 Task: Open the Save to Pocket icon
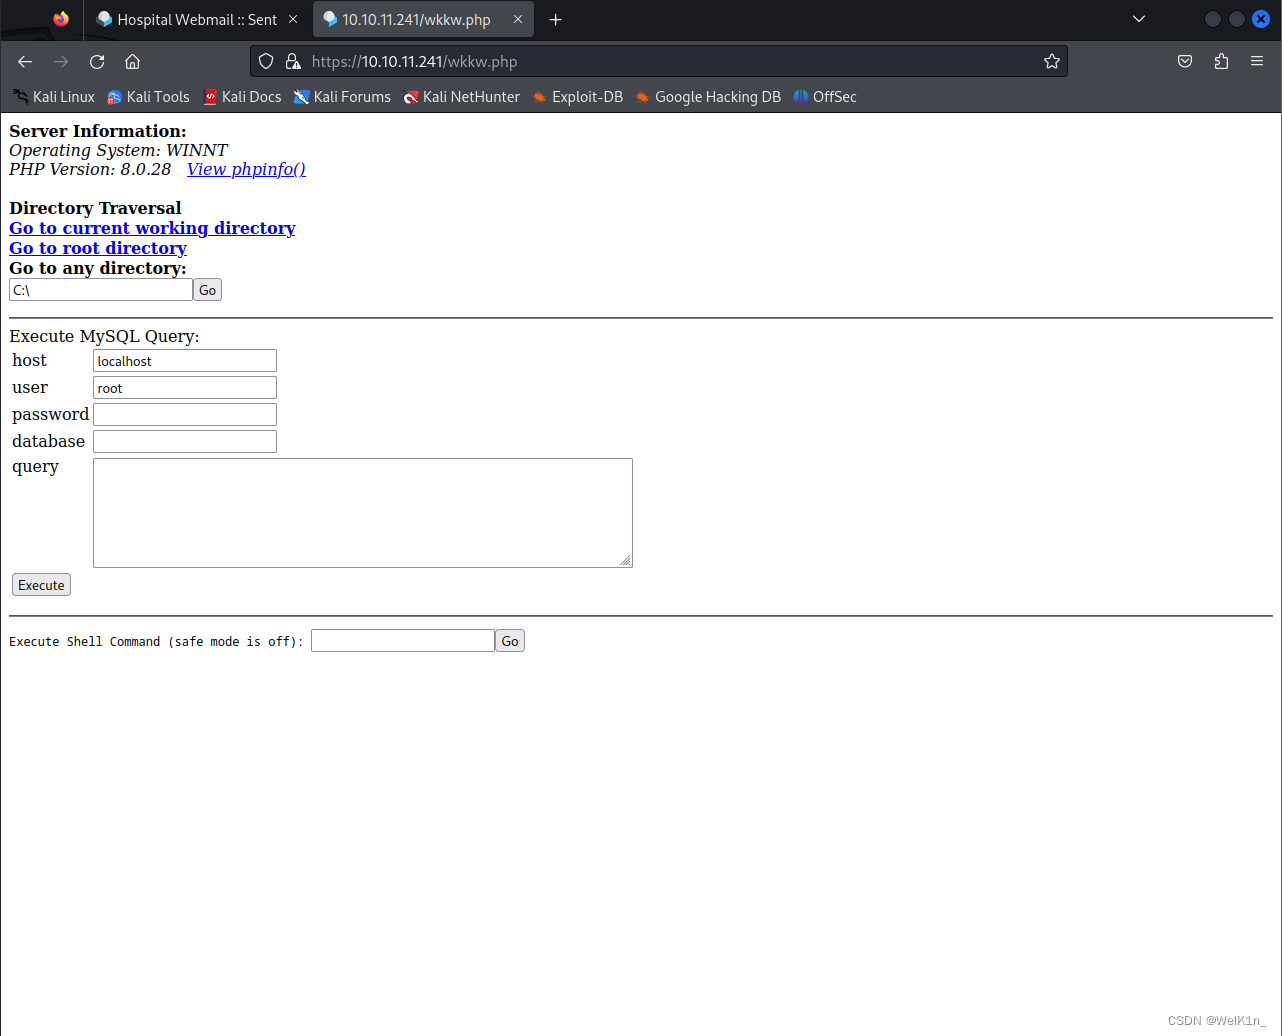point(1185,62)
